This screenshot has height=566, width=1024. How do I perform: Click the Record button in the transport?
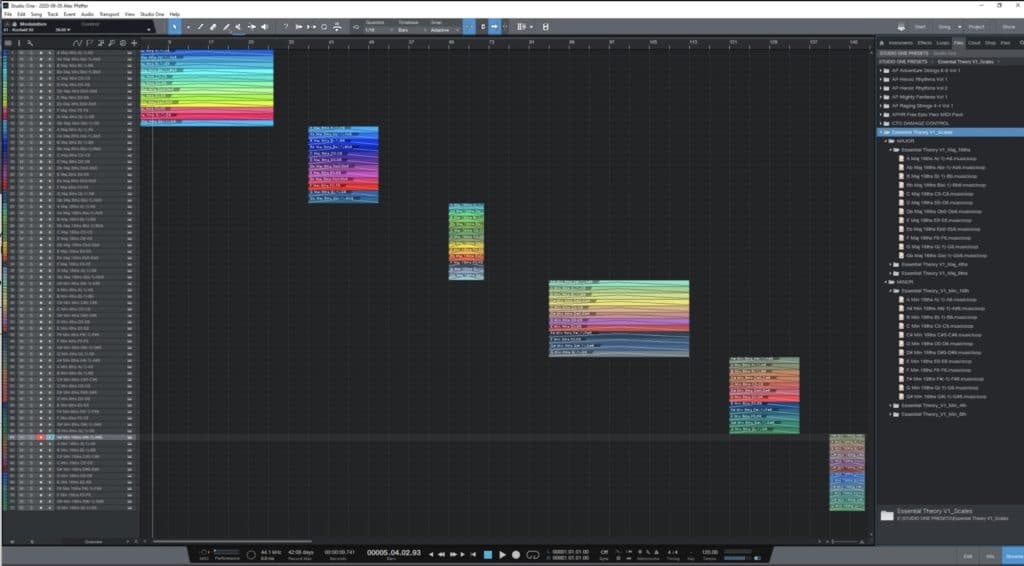[x=516, y=554]
